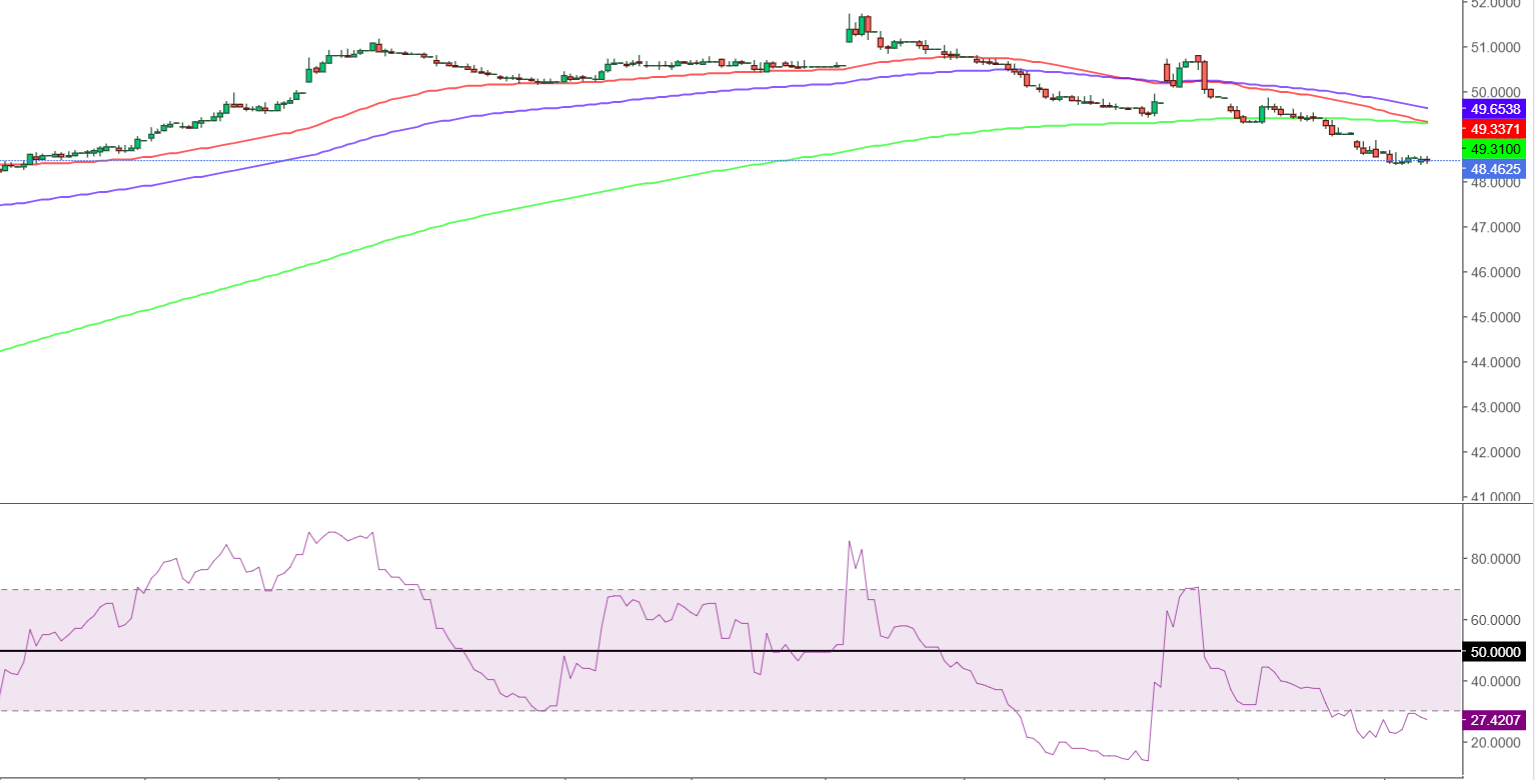Click the red moving average label 49.3371

click(1494, 129)
